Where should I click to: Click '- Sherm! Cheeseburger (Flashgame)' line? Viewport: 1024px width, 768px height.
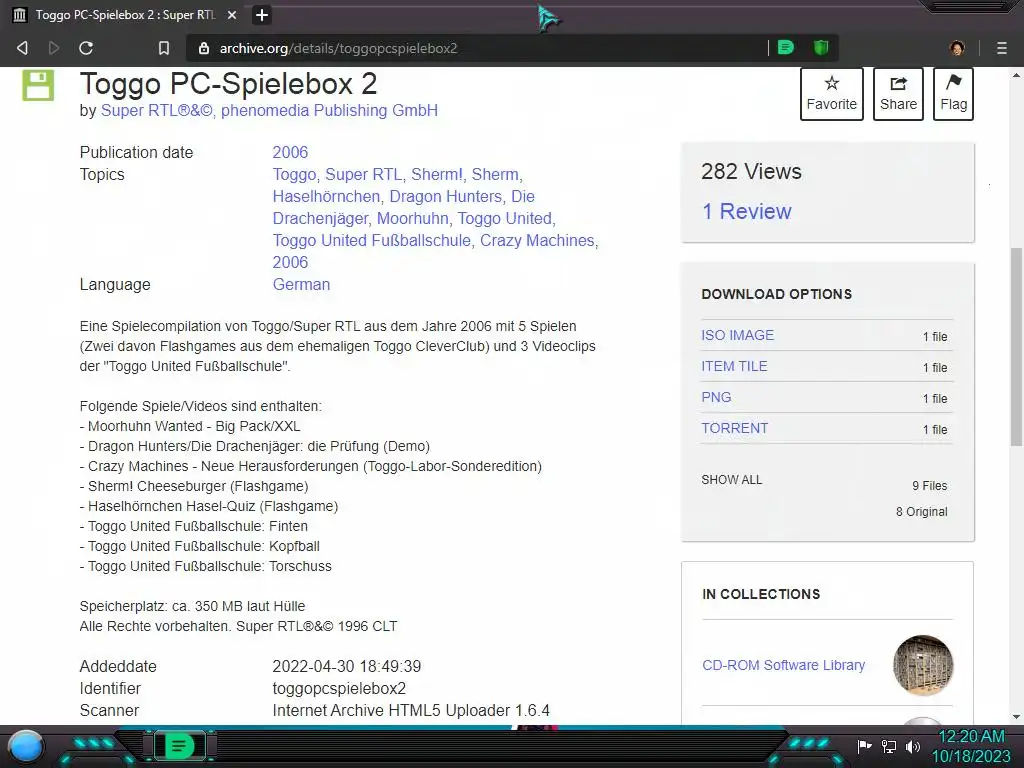tap(194, 487)
